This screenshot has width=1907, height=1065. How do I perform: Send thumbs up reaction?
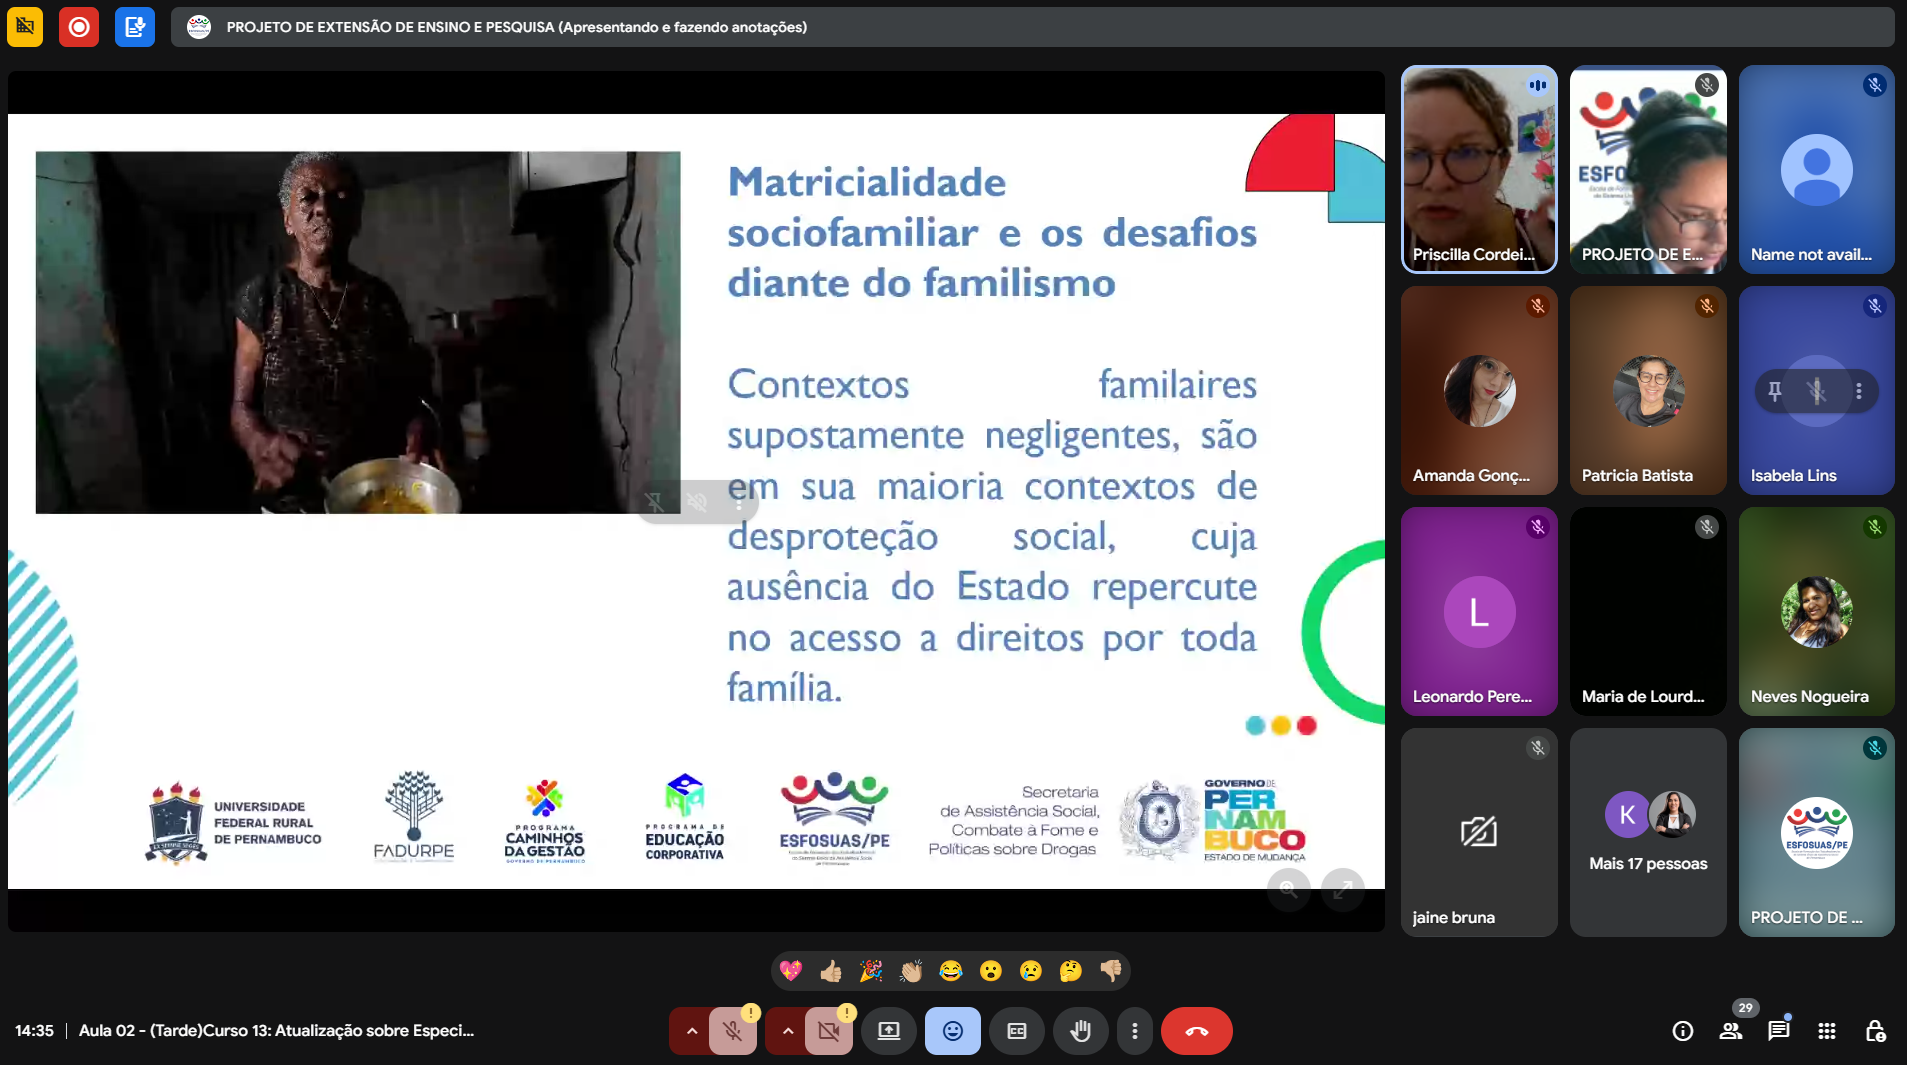click(830, 971)
